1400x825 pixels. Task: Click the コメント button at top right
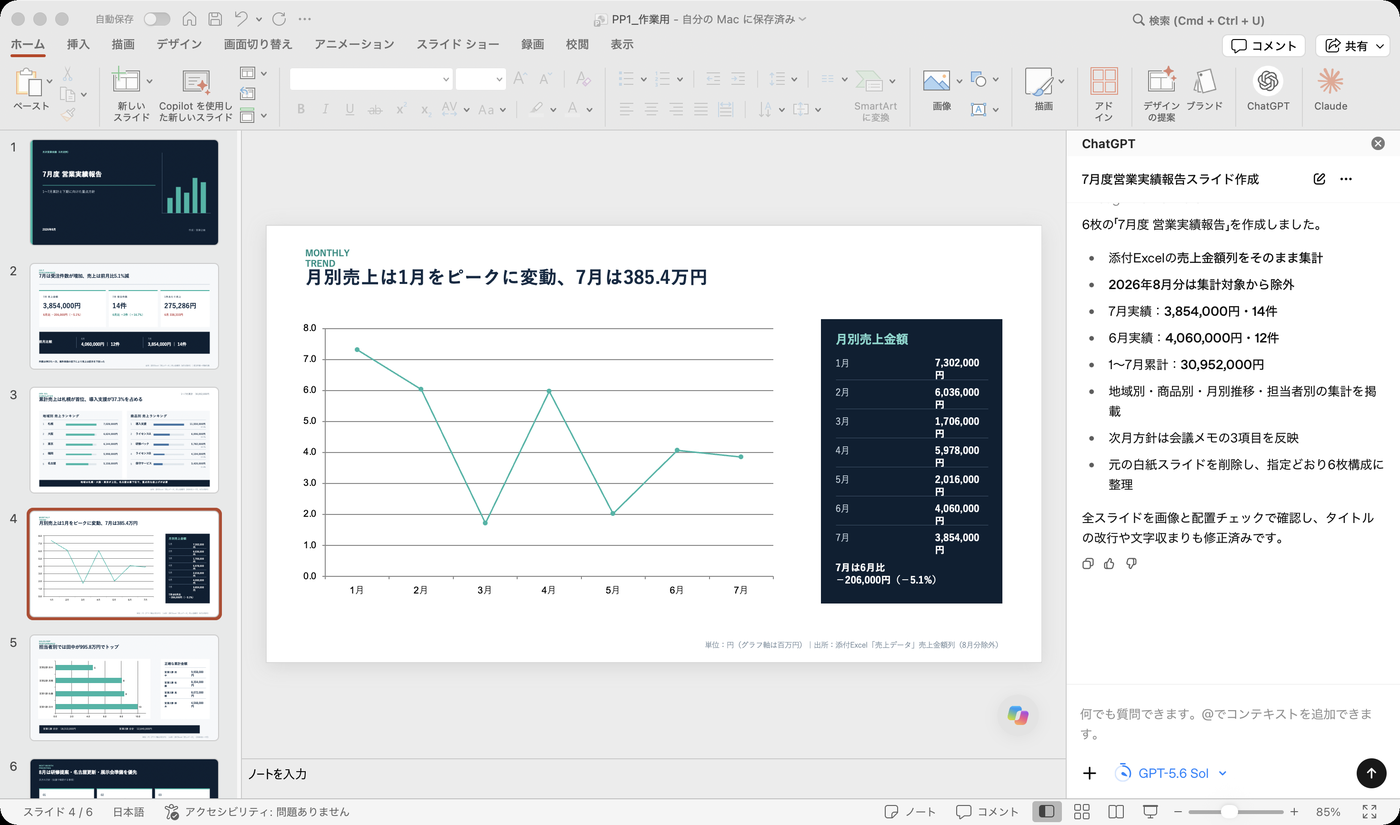click(x=1264, y=46)
